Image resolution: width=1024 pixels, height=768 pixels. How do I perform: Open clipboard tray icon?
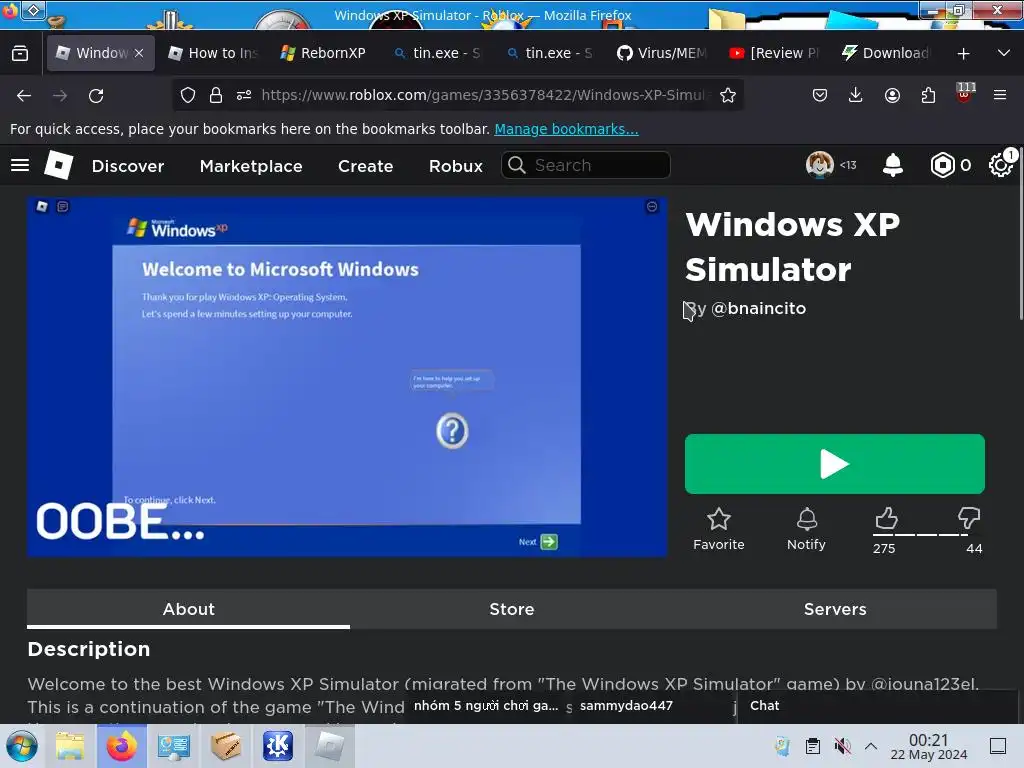813,746
